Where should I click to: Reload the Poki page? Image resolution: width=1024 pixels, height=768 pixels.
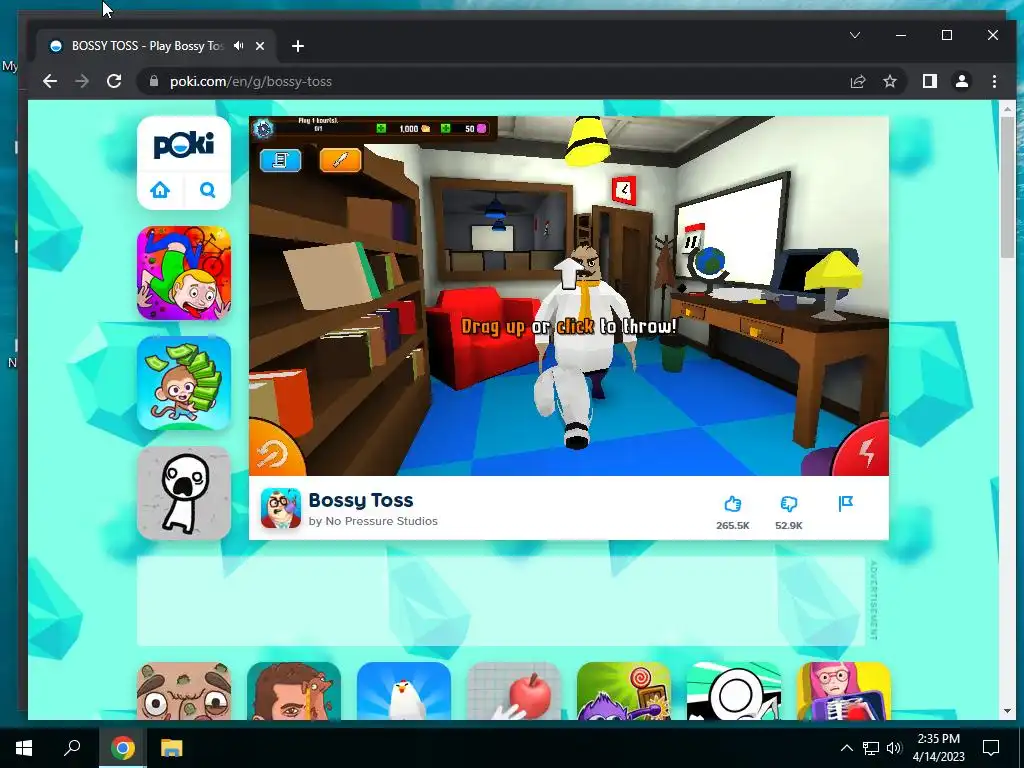tap(114, 82)
